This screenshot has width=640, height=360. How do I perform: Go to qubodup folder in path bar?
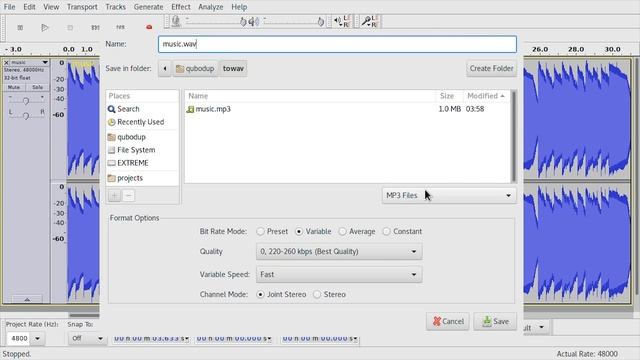(195, 69)
